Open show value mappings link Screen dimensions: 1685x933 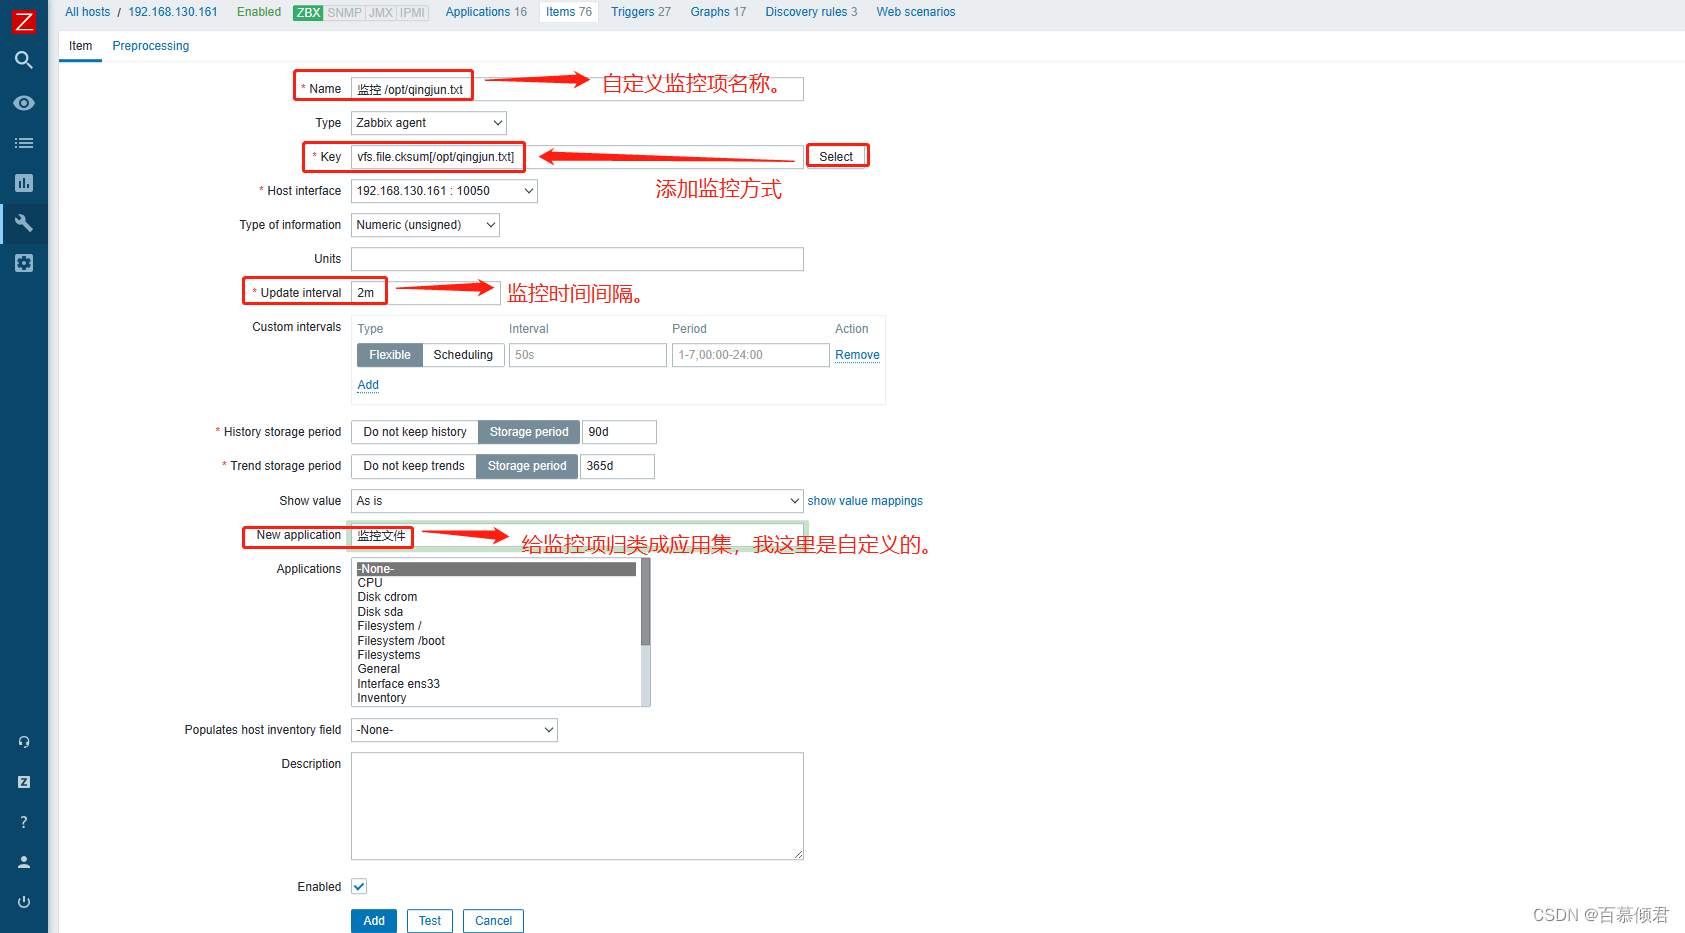tap(865, 501)
